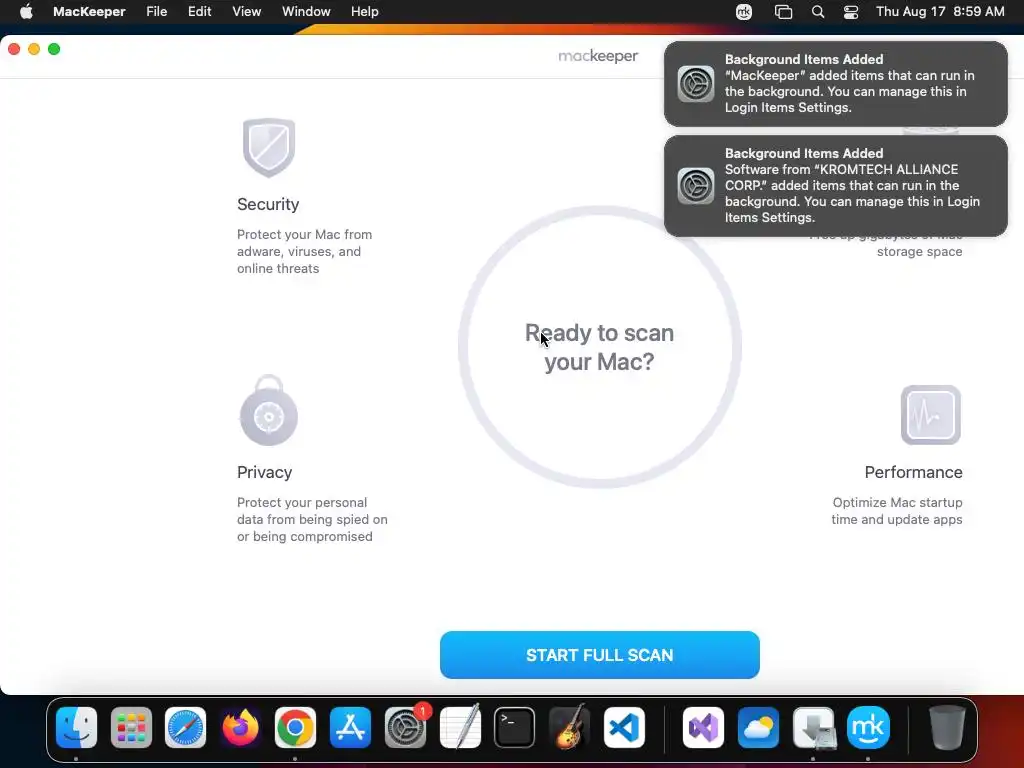Open the KROMTECH ALLIANCE CORP notification

[x=836, y=185]
